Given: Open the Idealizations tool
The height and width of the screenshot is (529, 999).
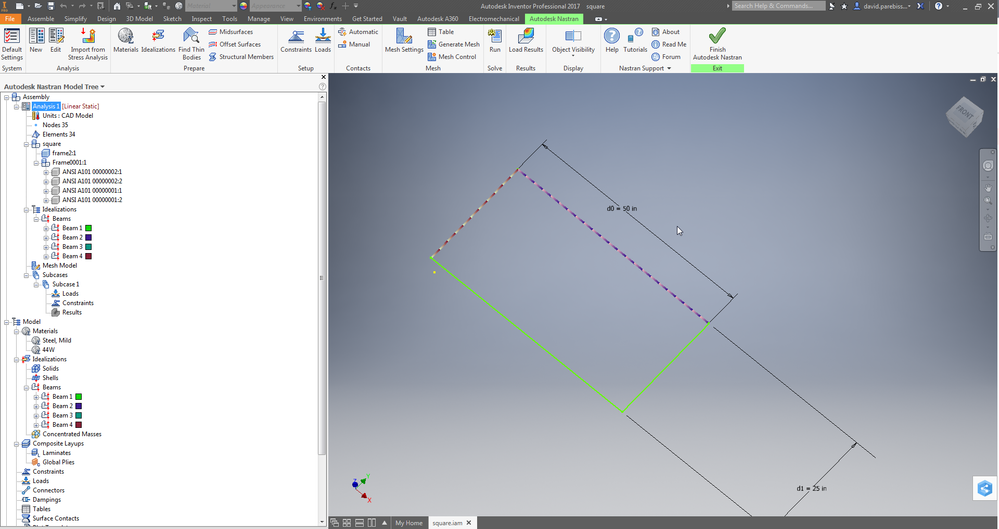Looking at the screenshot, I should pos(158,41).
